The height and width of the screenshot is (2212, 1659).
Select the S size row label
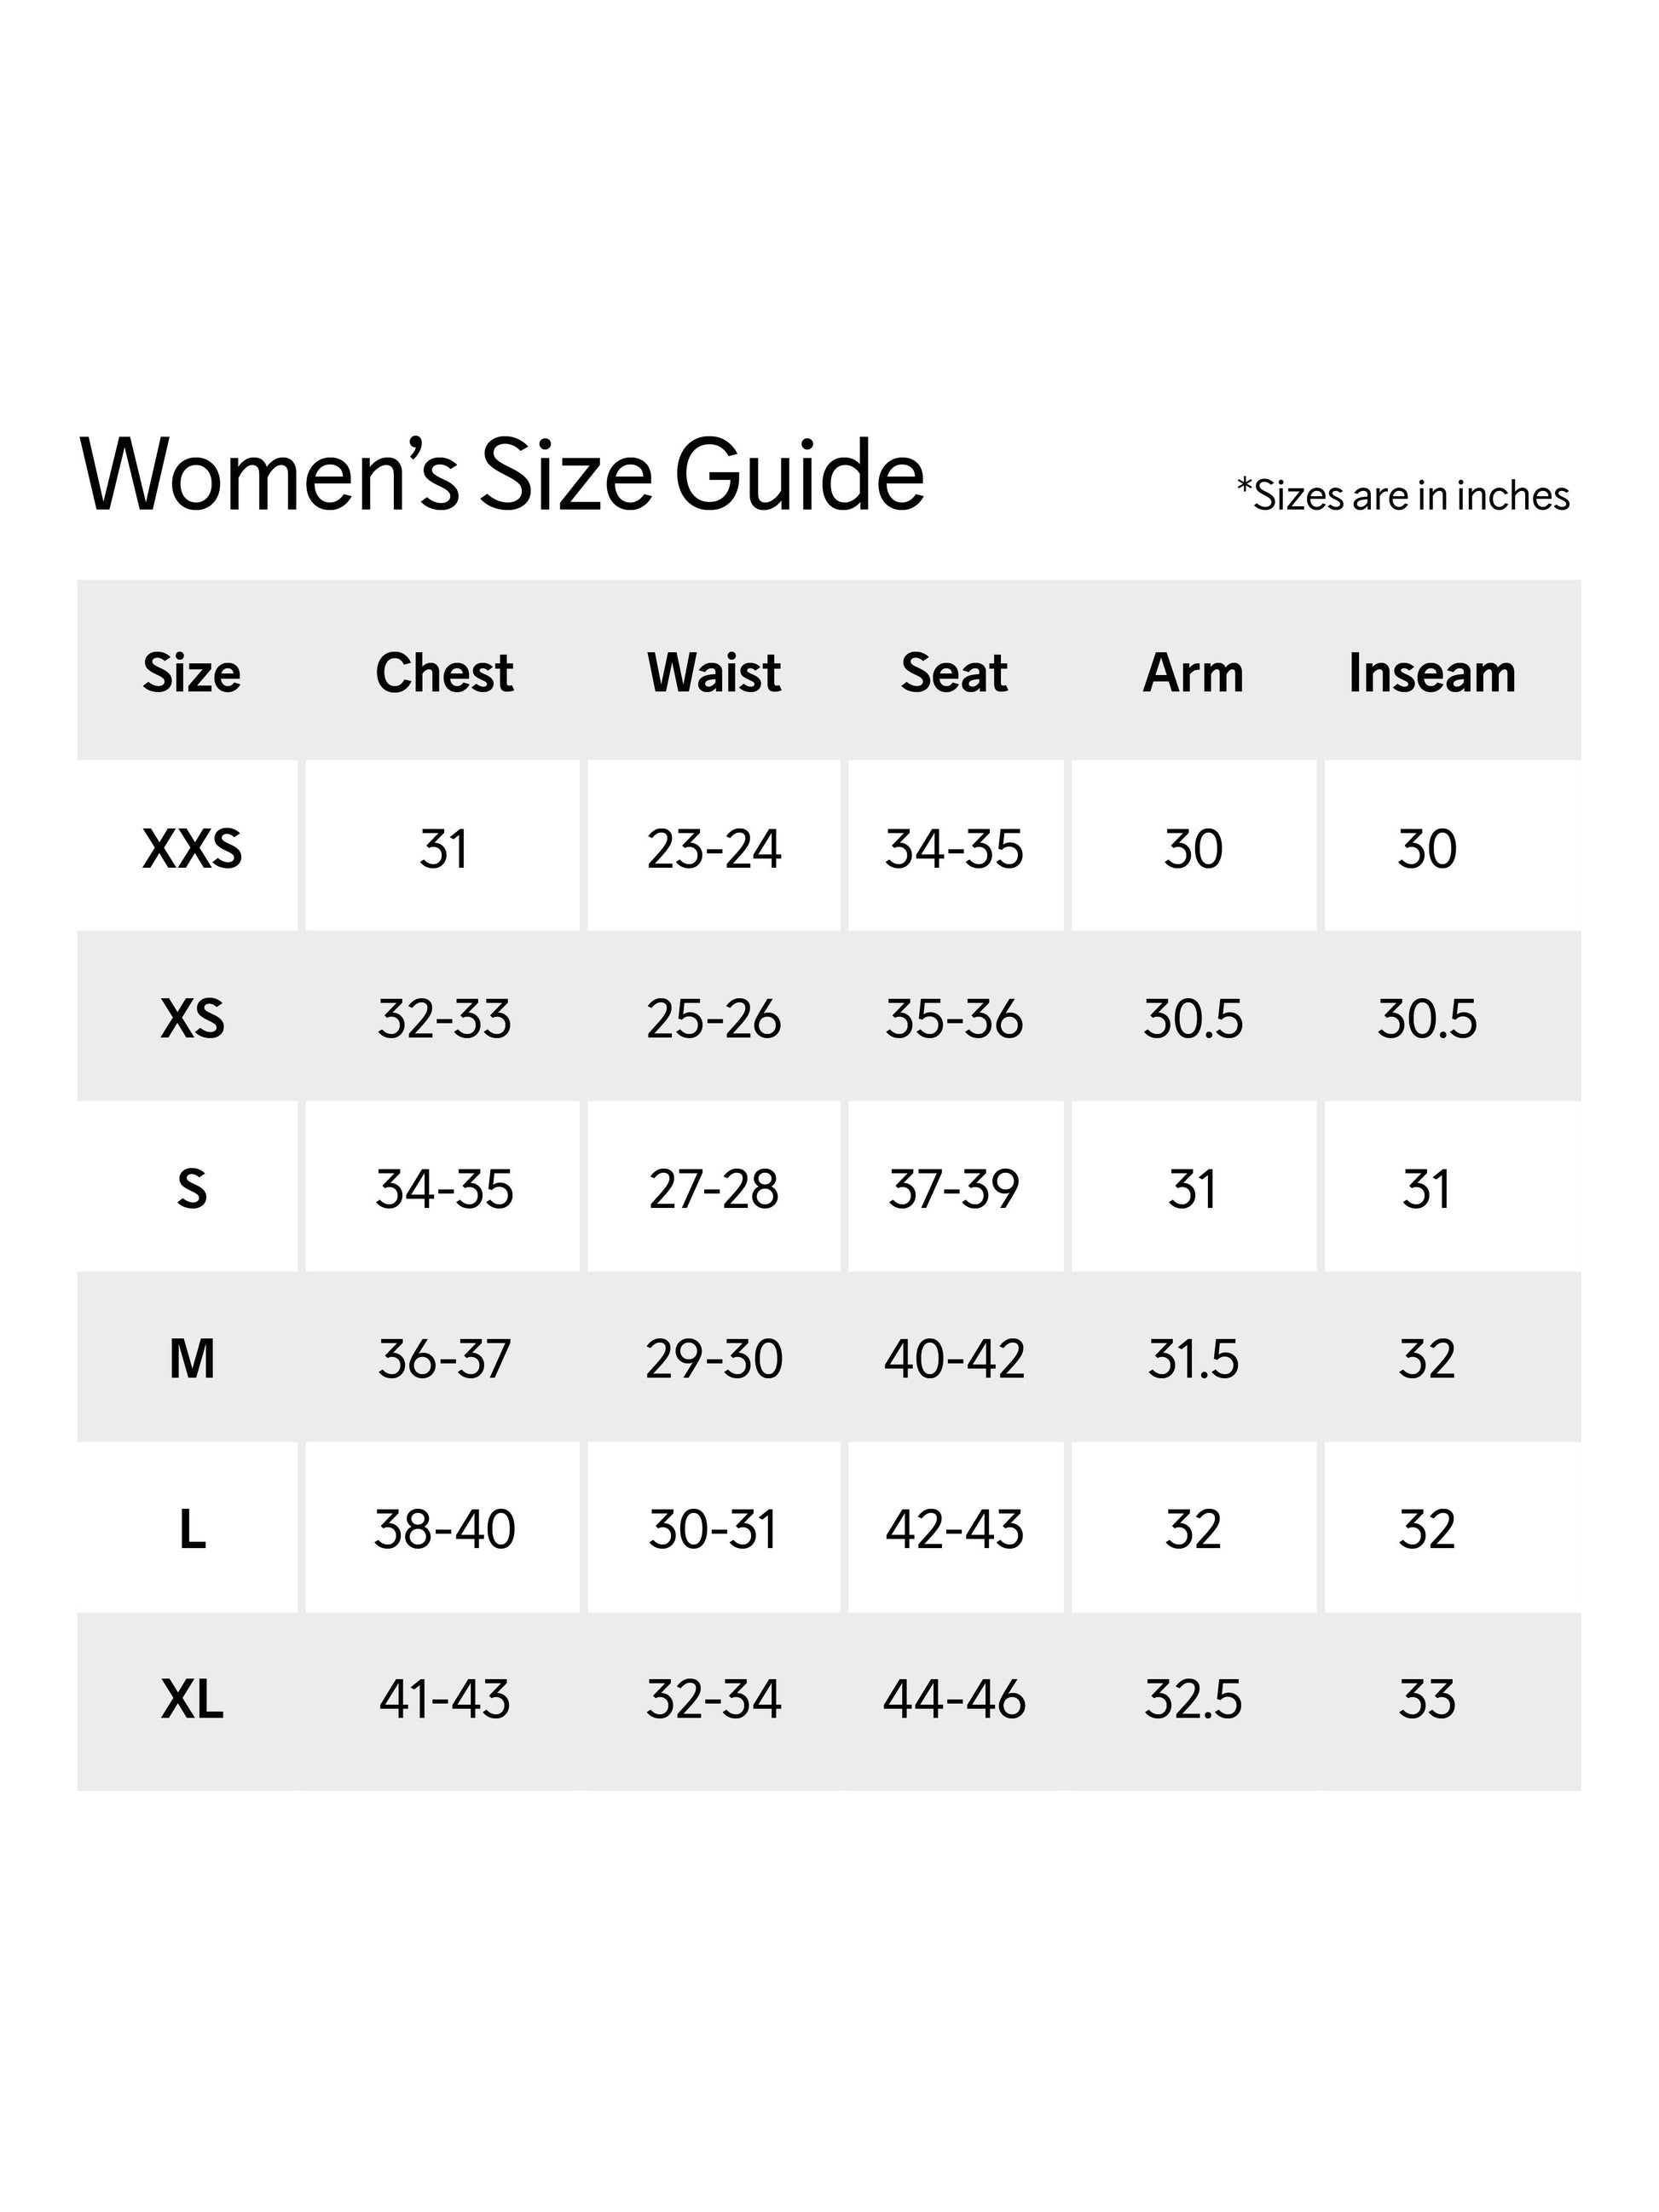[192, 1189]
